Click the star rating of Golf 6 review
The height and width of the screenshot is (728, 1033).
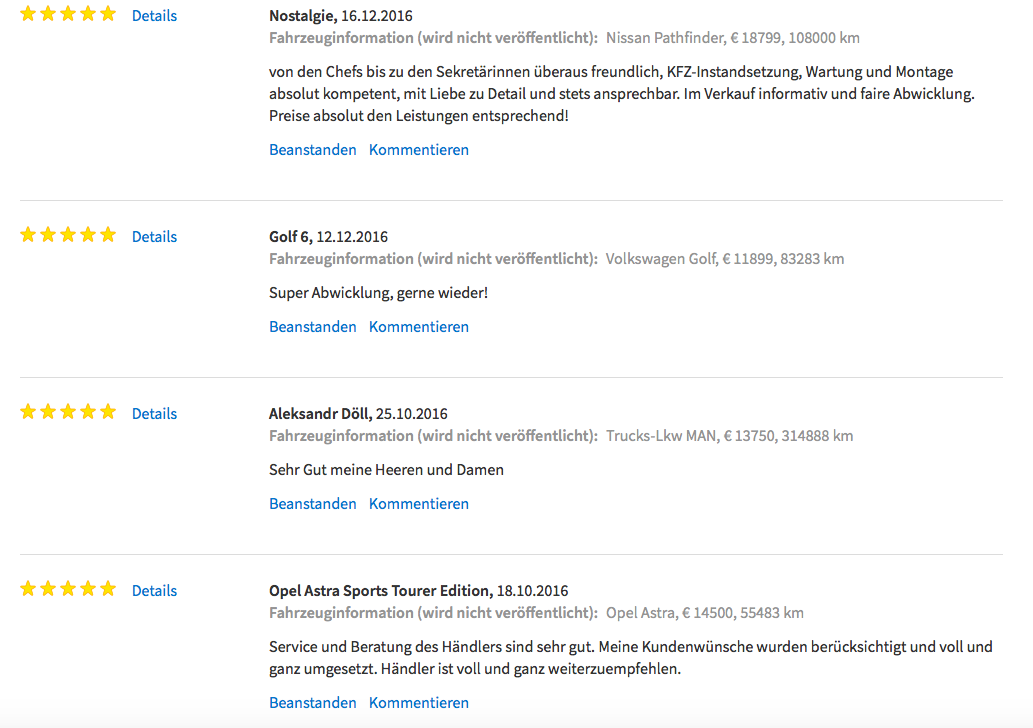tap(68, 235)
